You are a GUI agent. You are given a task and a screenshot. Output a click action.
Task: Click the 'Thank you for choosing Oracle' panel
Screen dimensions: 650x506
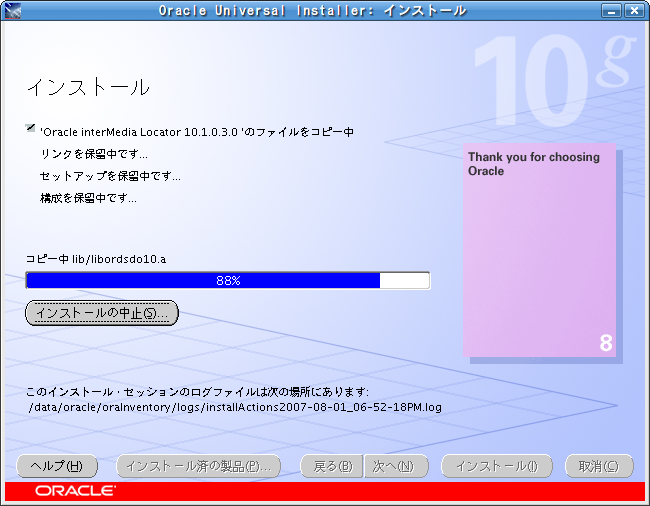click(539, 250)
